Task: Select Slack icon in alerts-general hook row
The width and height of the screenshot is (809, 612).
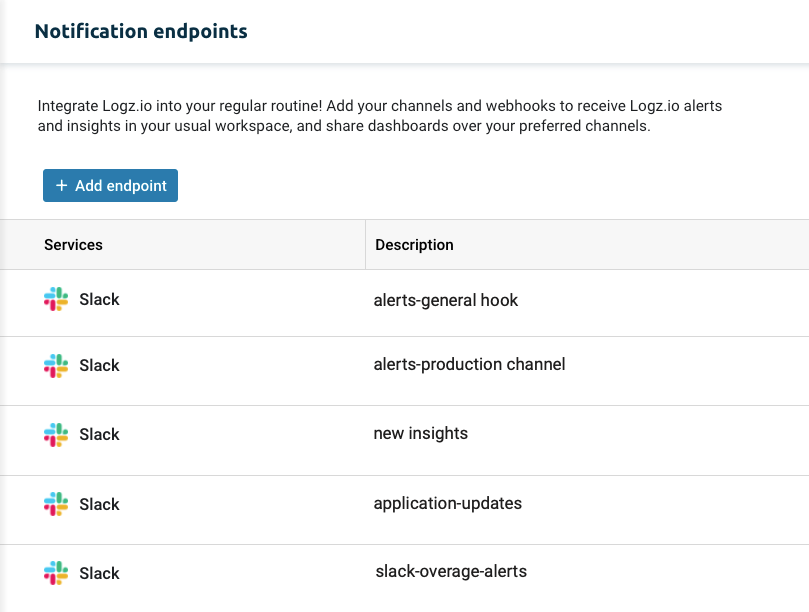Action: (x=56, y=299)
